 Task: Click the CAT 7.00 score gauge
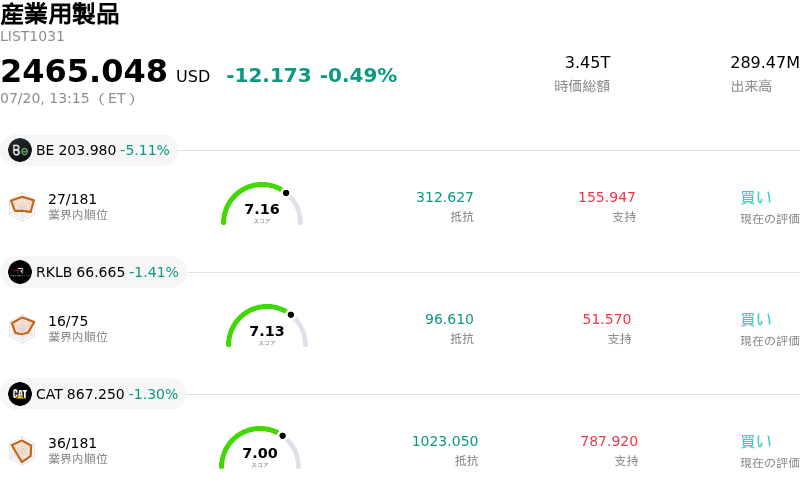[260, 448]
